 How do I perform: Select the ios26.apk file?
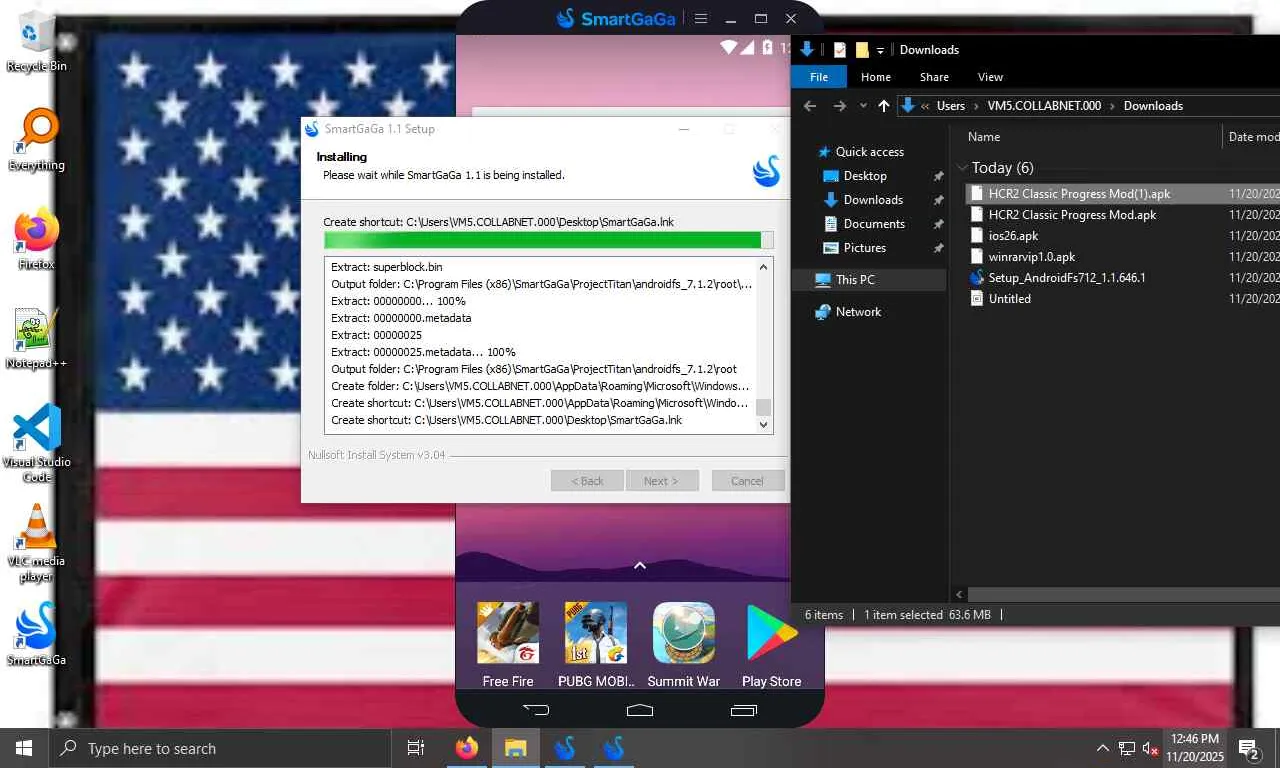coord(1013,236)
